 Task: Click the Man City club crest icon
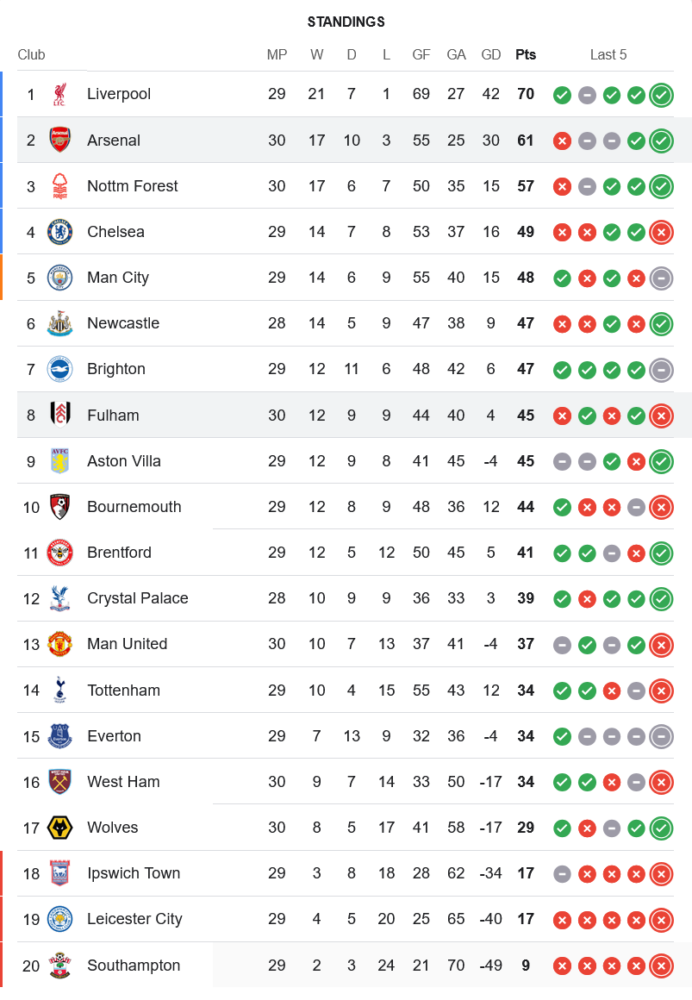(x=60, y=278)
